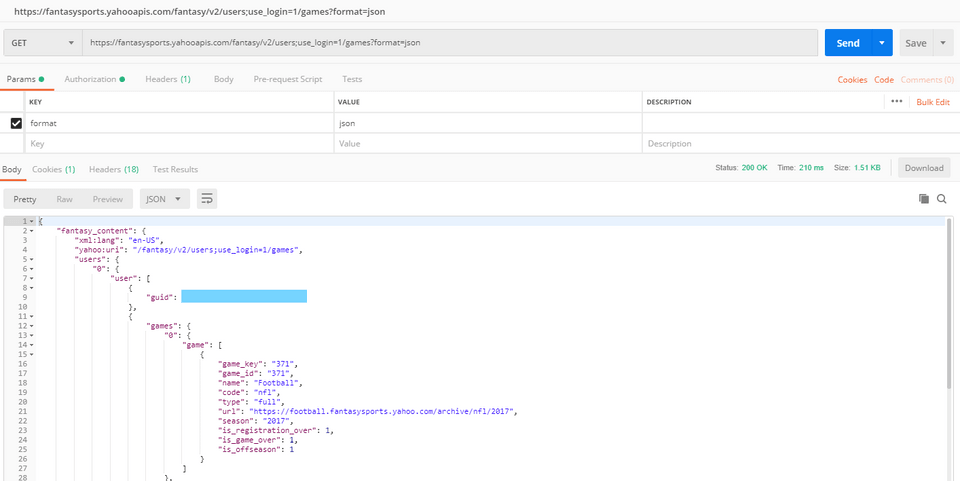Viewport: 960px width, 481px height.
Task: Open the JSON format dropdown
Action: pyautogui.click(x=165, y=199)
